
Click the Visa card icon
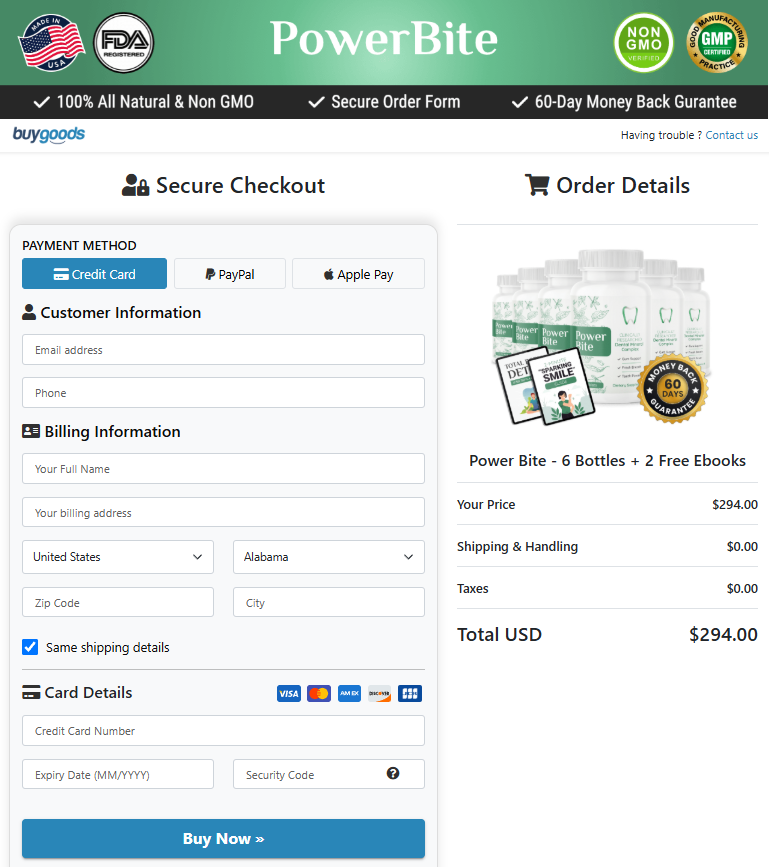(288, 693)
